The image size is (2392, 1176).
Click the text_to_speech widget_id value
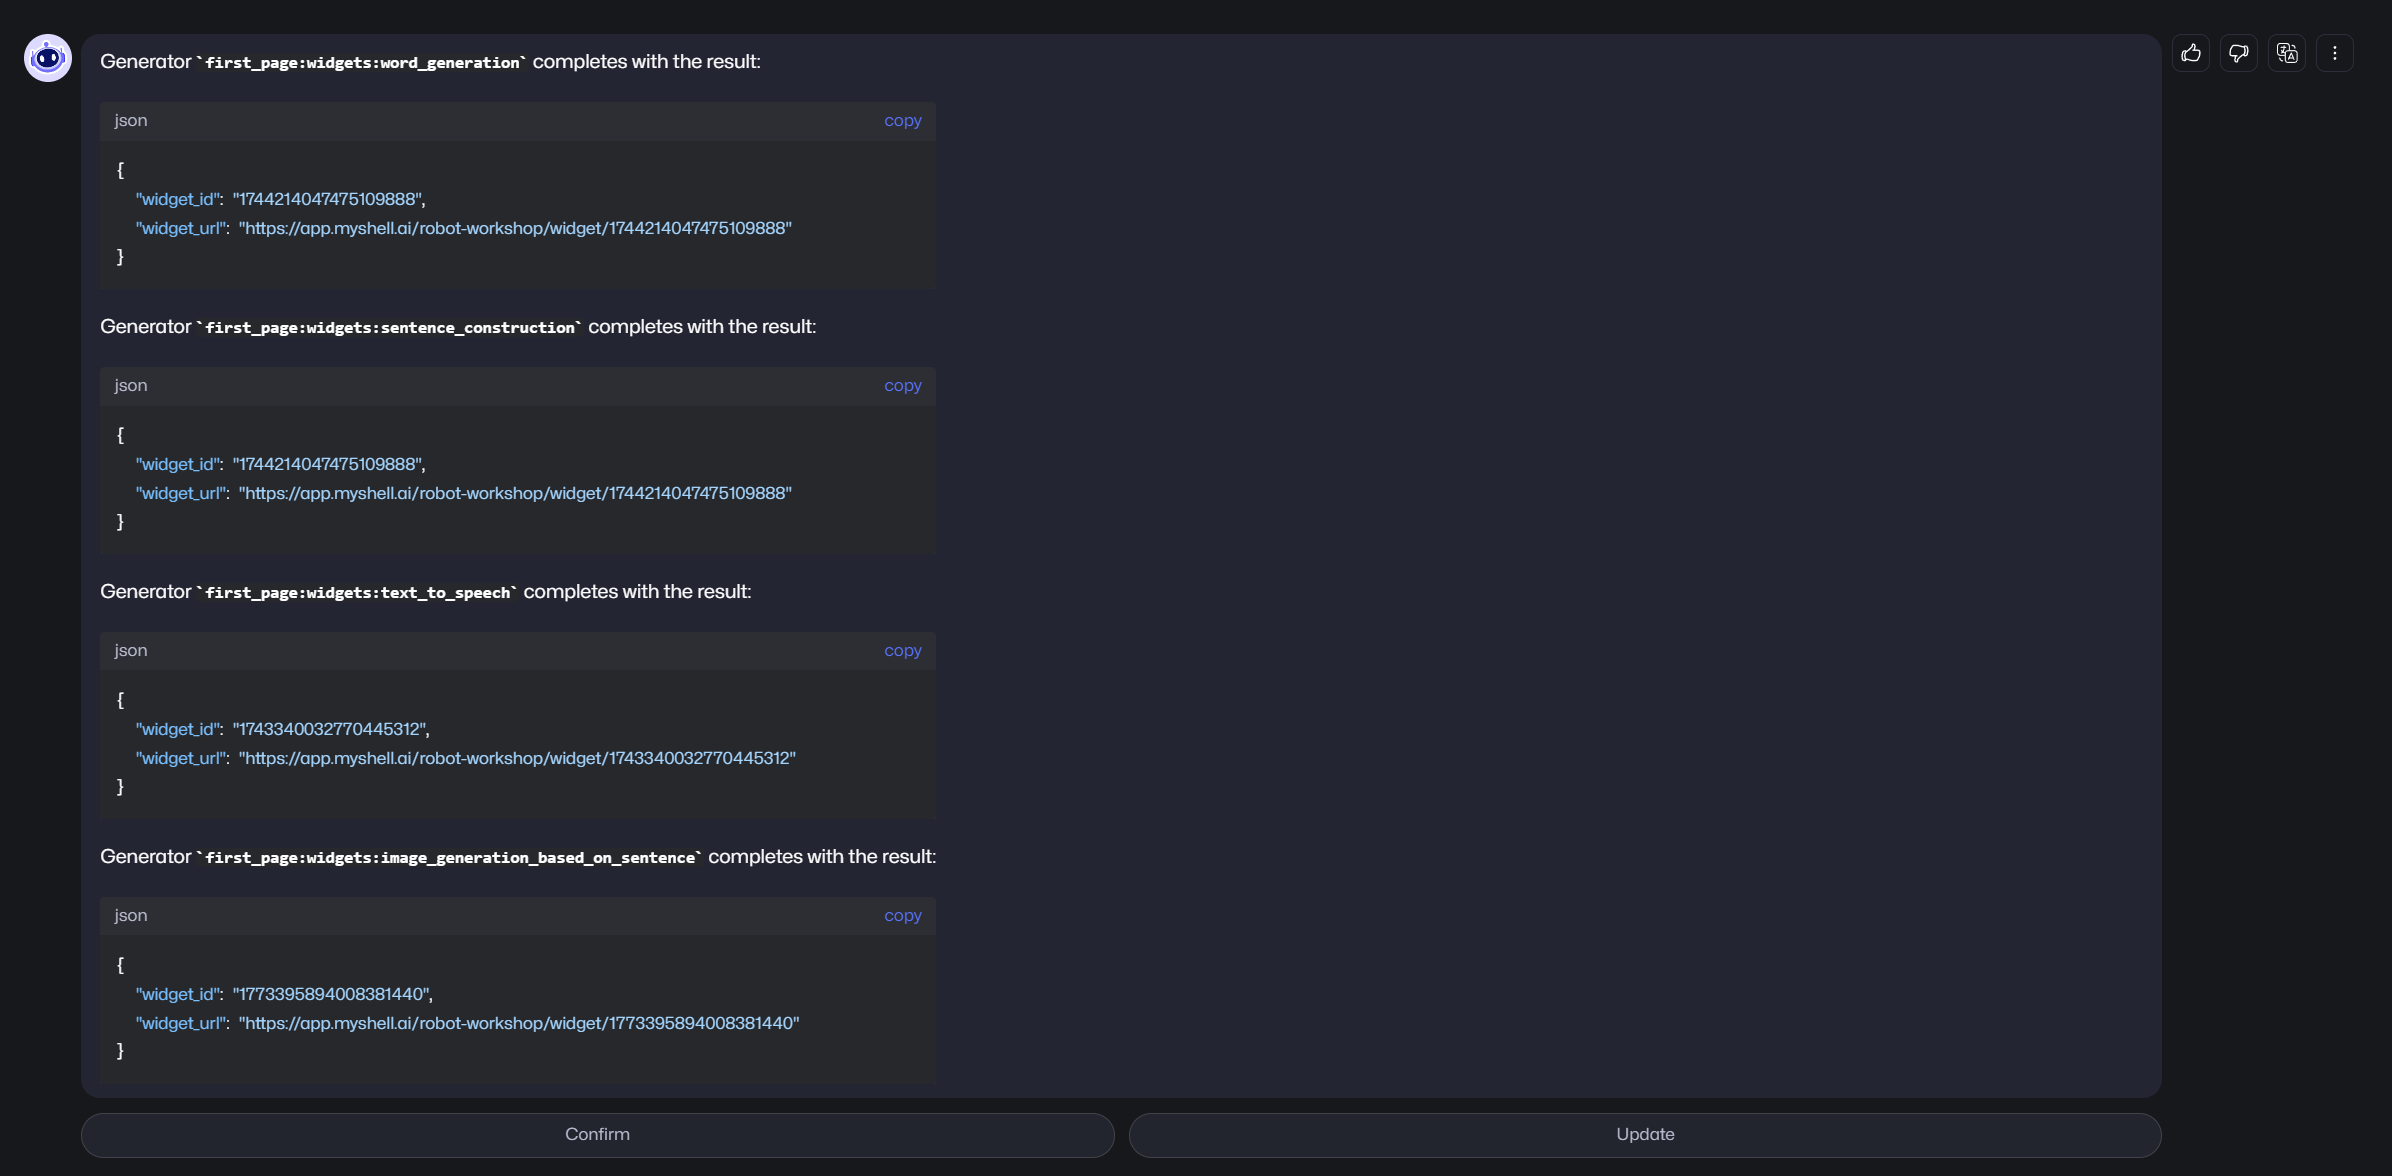click(x=330, y=729)
